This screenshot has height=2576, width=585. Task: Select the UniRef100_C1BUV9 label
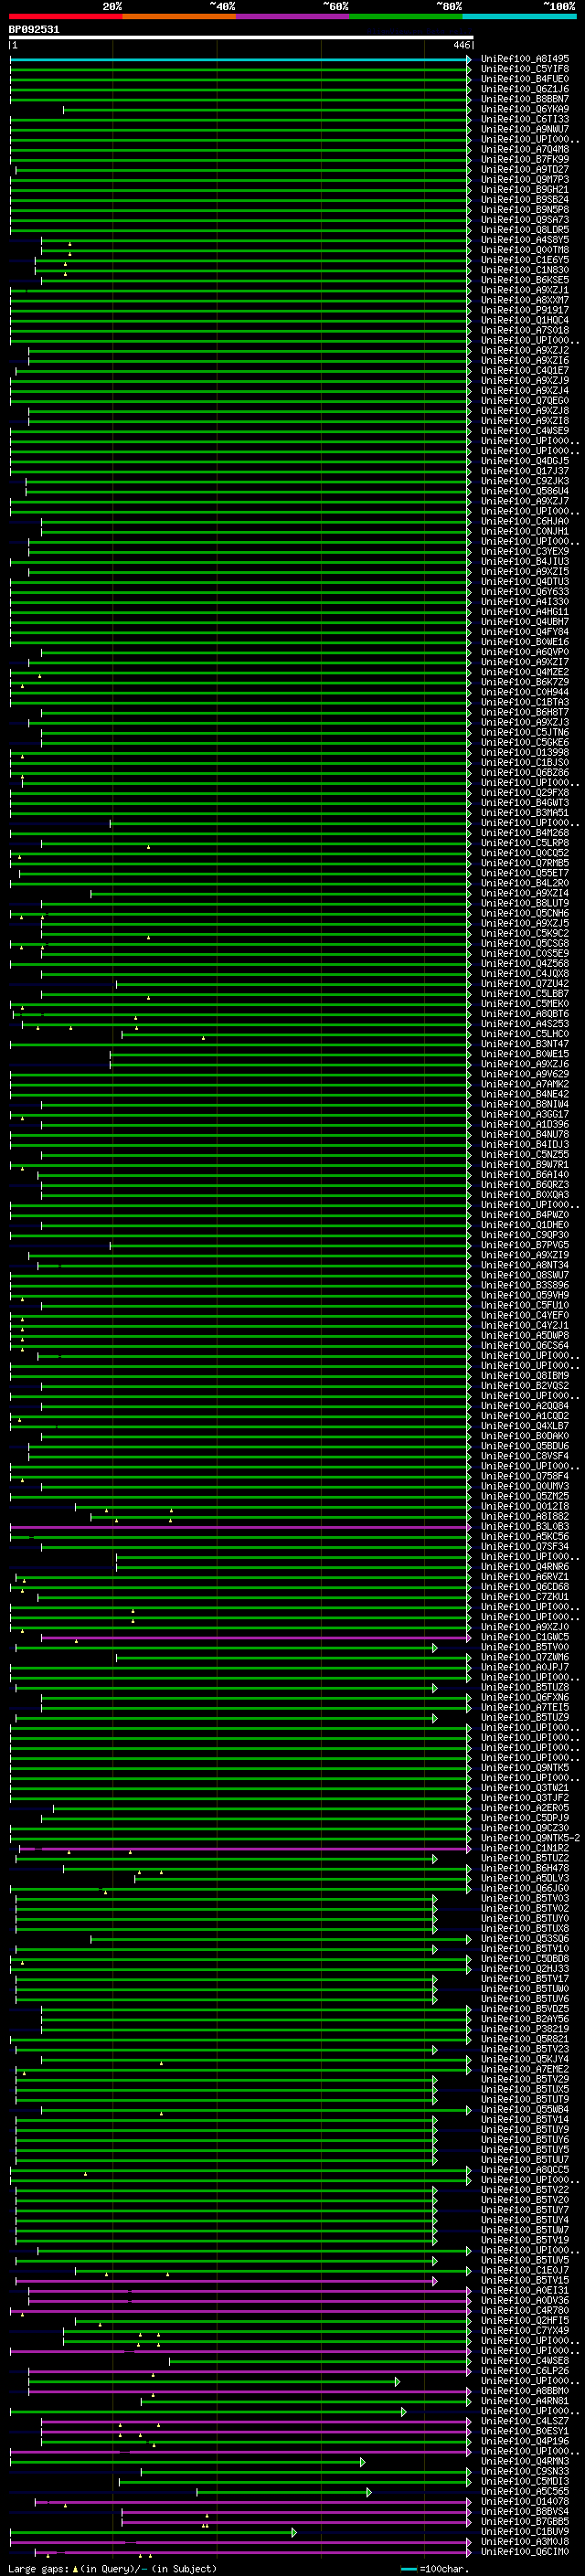pos(525,2532)
